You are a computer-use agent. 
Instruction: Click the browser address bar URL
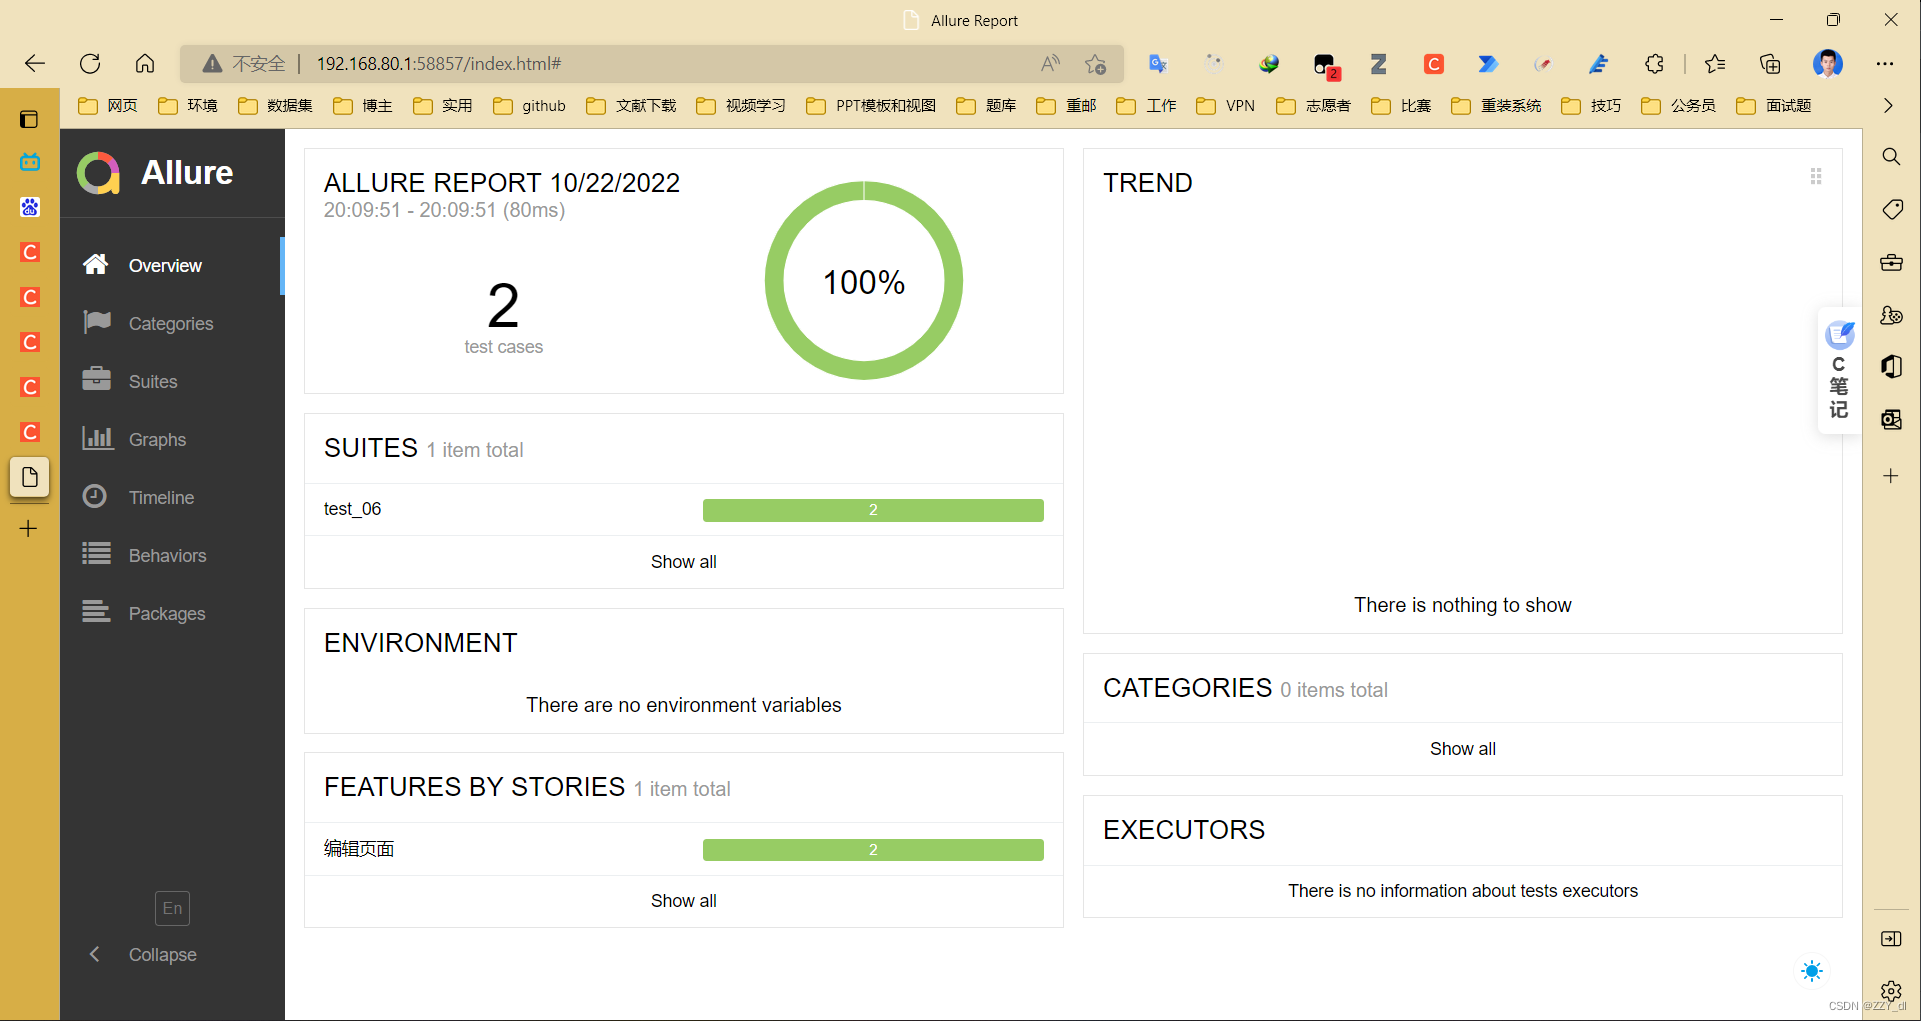tap(438, 64)
